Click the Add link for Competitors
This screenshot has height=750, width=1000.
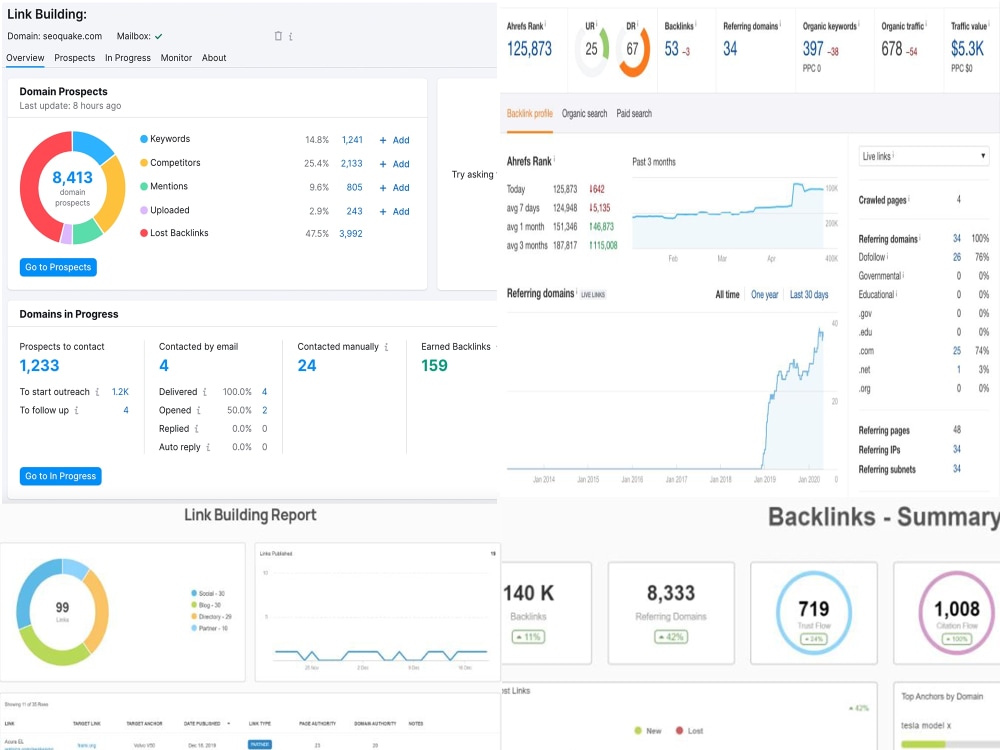pyautogui.click(x=401, y=164)
